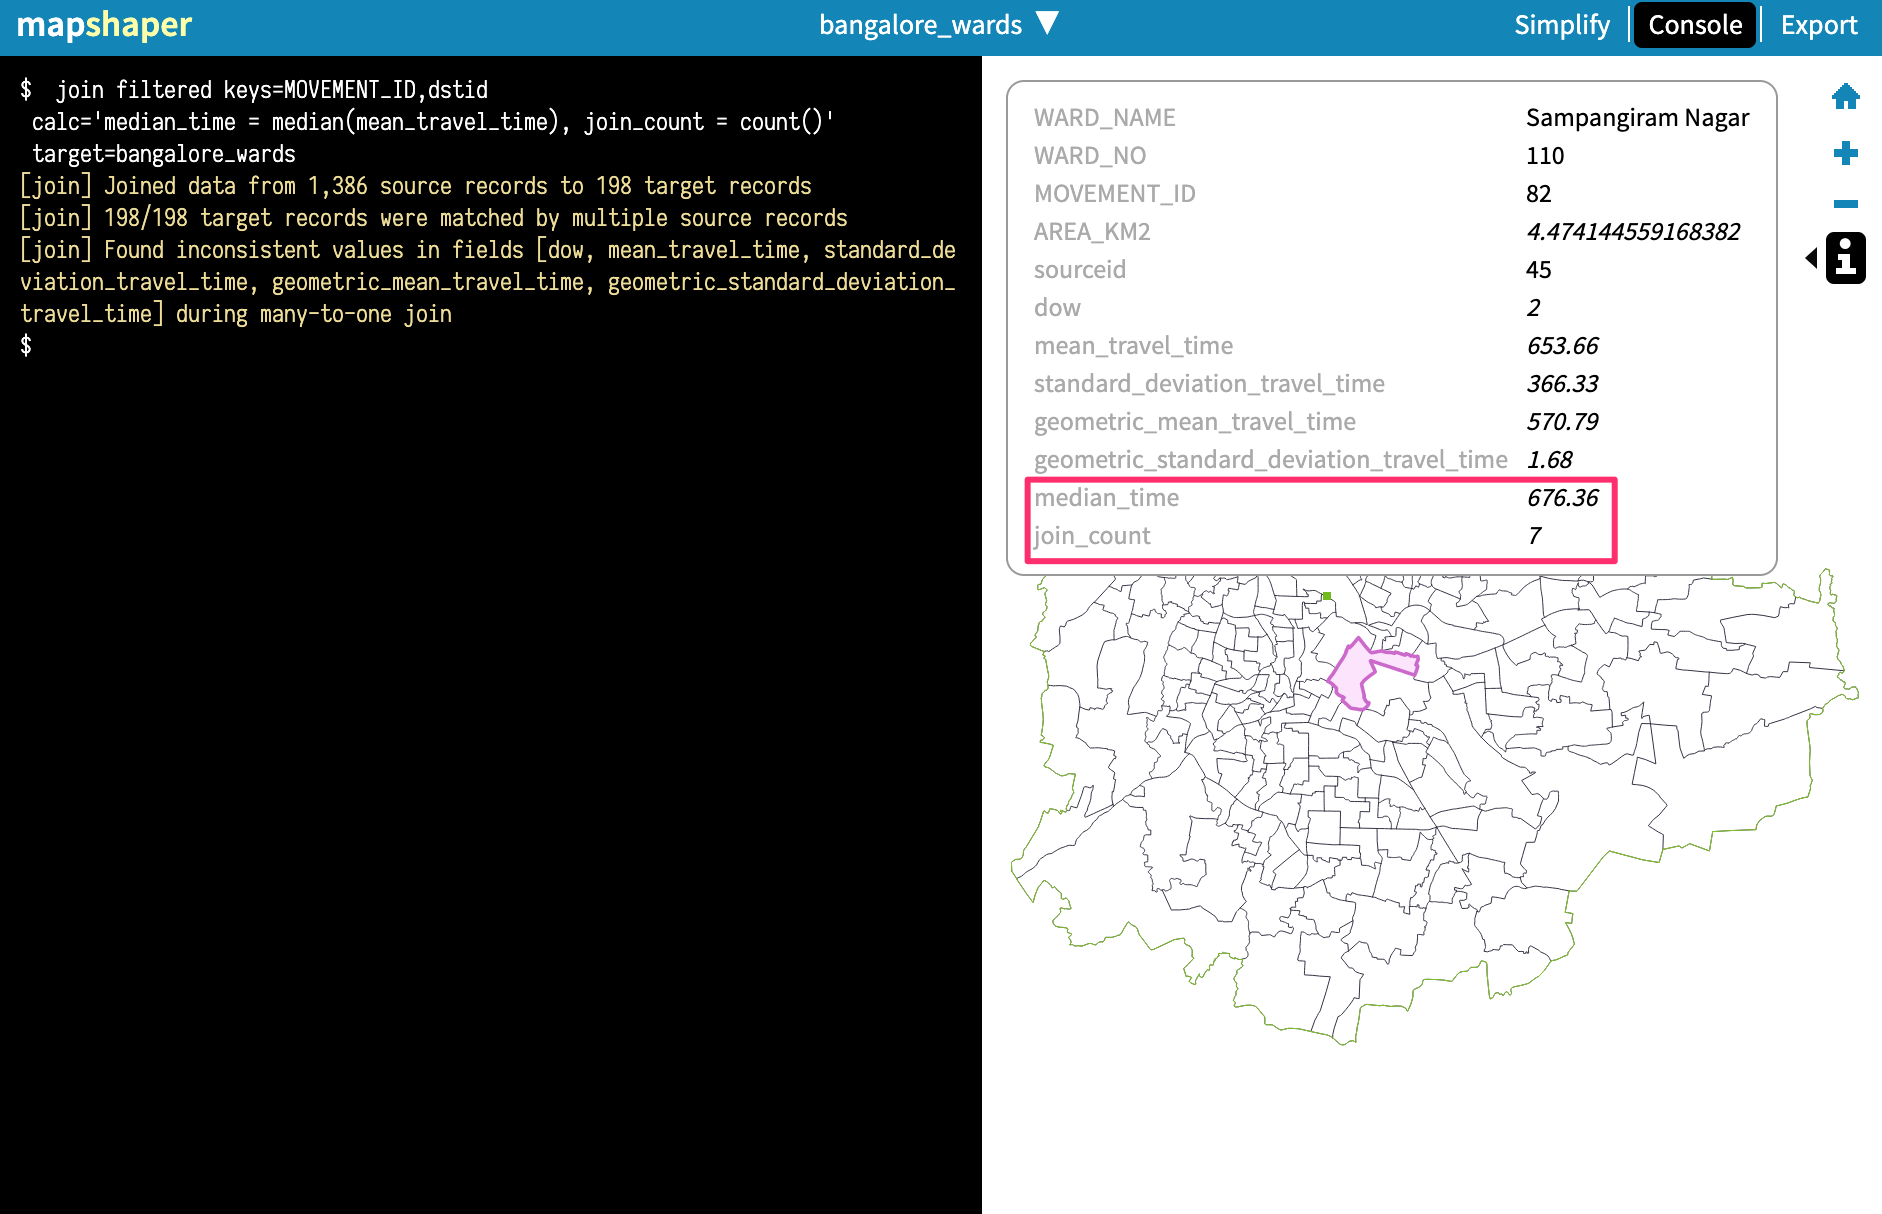
Task: Expand the layer list by clicking bangalore_wards title
Action: click(919, 24)
